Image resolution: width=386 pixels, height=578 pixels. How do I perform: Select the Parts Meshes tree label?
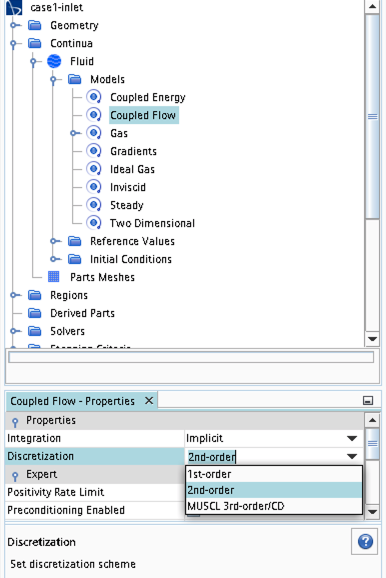tap(102, 277)
